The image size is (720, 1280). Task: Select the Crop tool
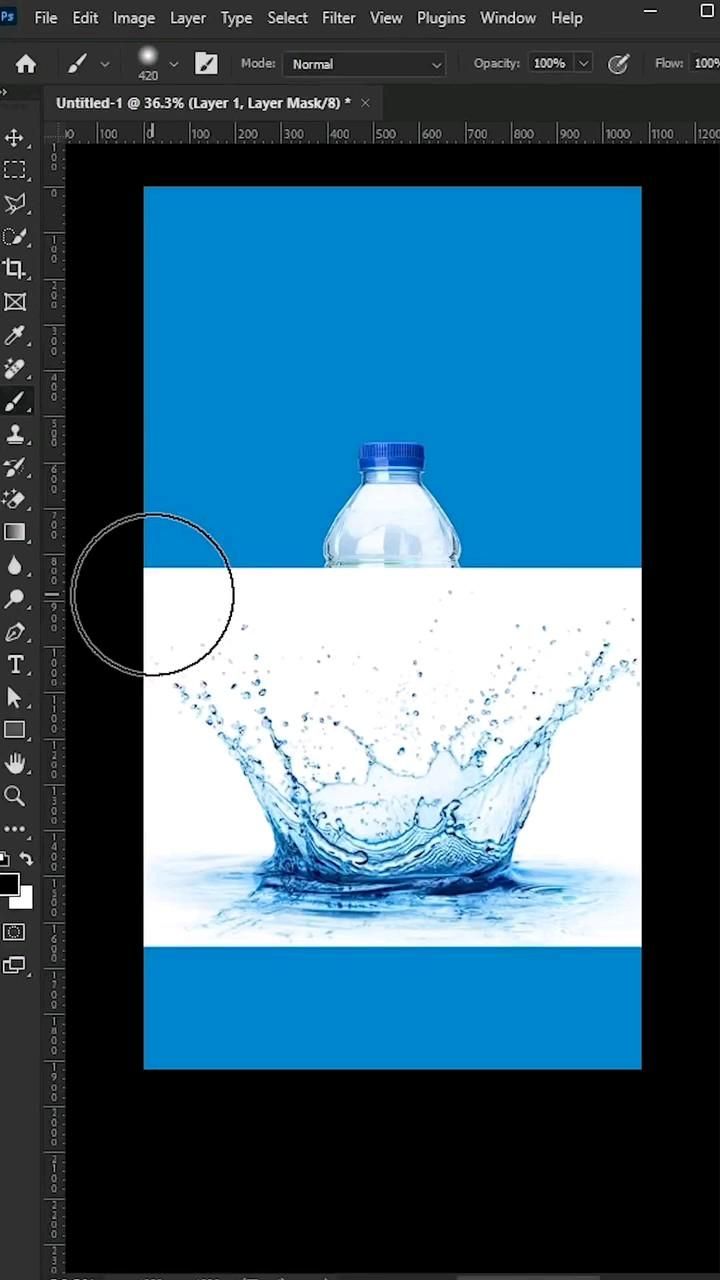point(15,269)
